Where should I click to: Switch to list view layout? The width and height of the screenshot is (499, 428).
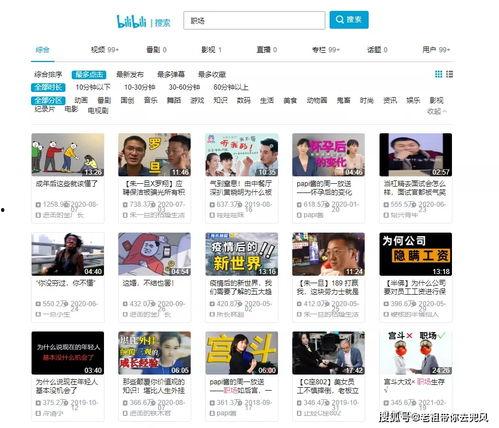click(449, 74)
